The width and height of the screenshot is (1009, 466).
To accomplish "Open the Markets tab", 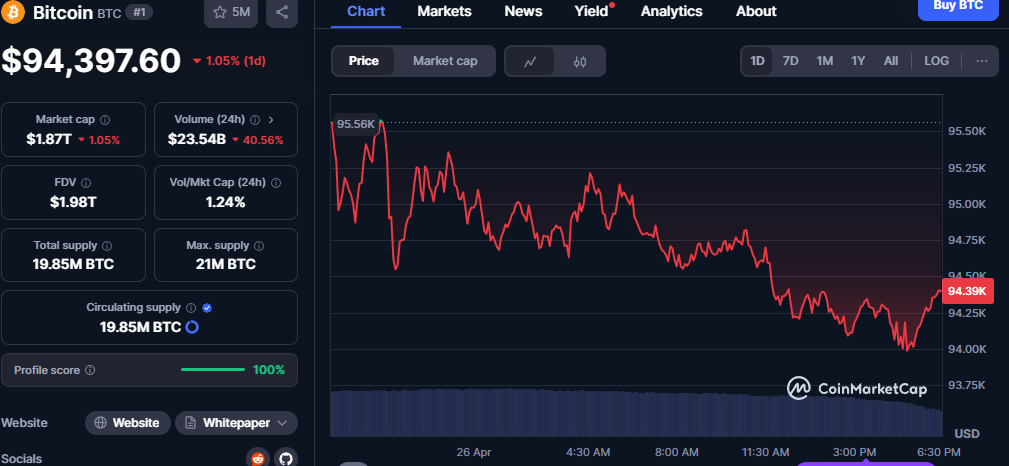I will [x=444, y=12].
